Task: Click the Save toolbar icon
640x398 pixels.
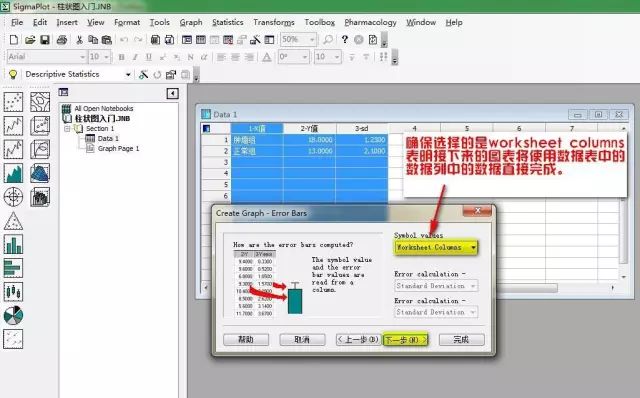Action: (x=45, y=40)
